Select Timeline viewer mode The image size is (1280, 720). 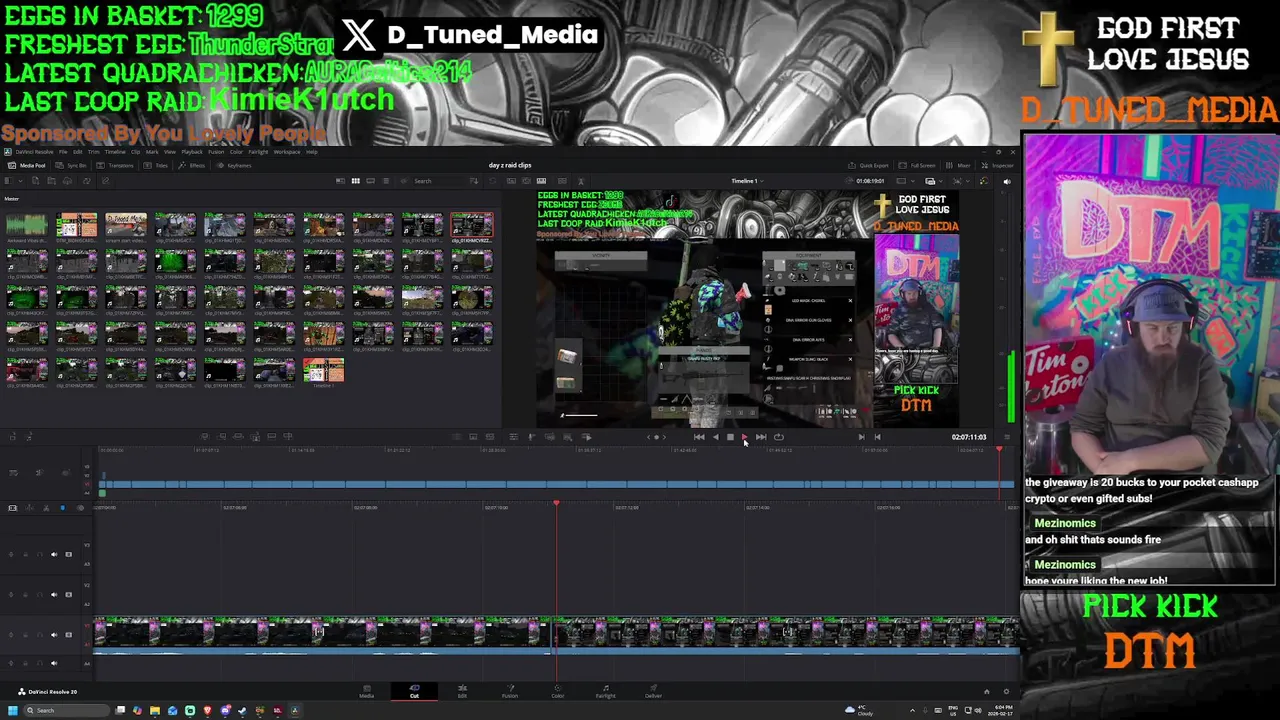(x=541, y=181)
